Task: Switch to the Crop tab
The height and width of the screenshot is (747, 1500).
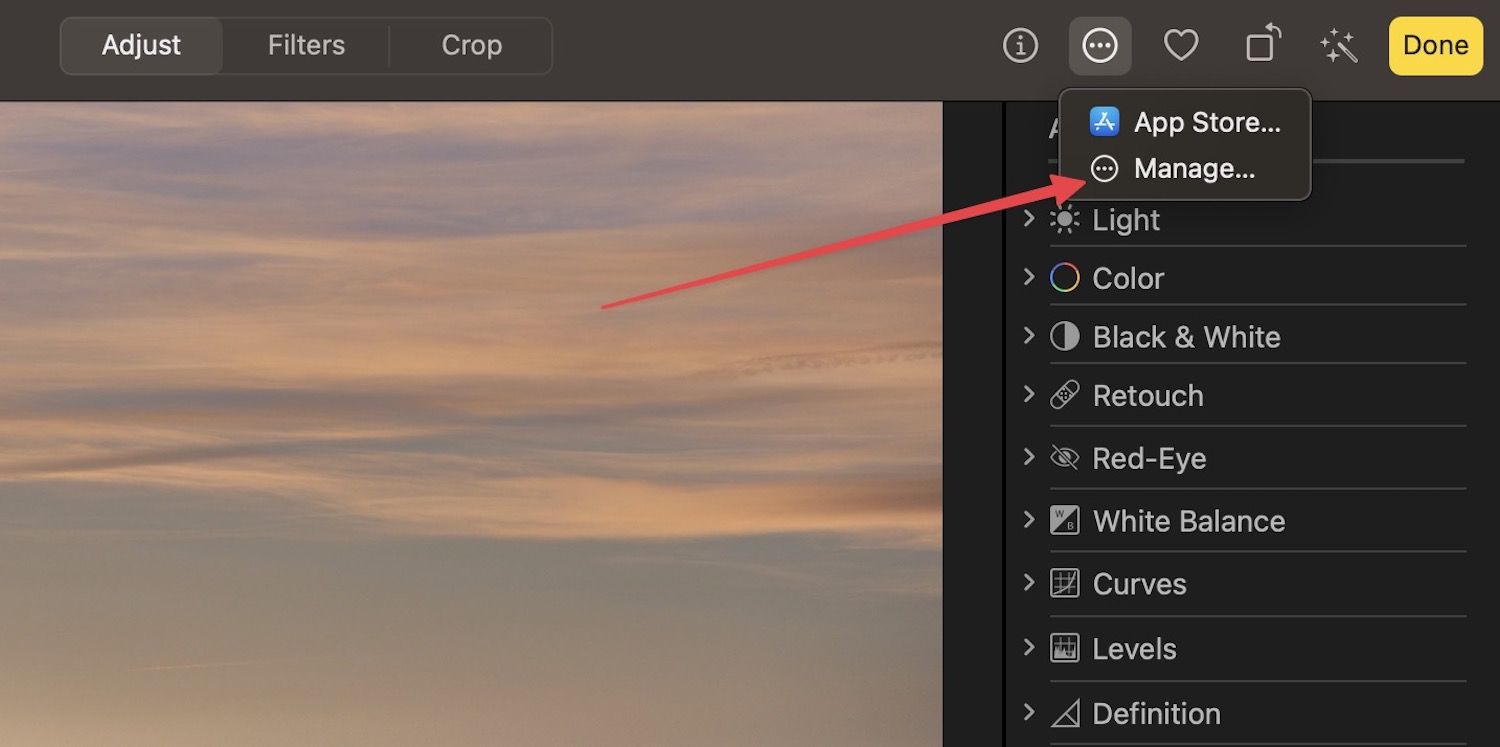Action: [x=471, y=45]
